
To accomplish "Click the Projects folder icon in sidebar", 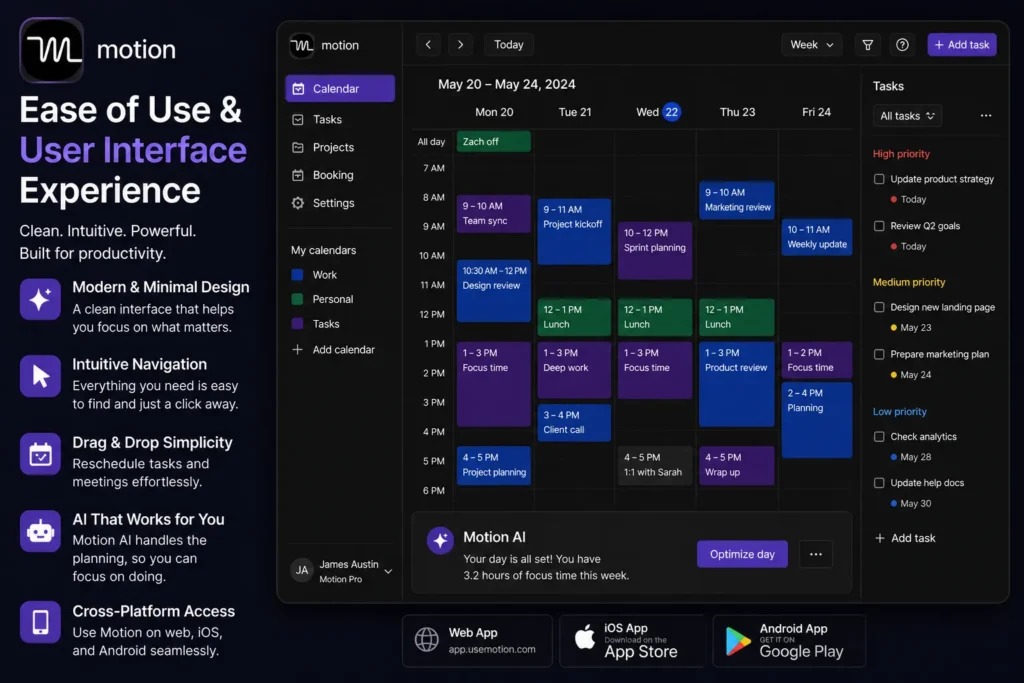I will click(x=298, y=148).
